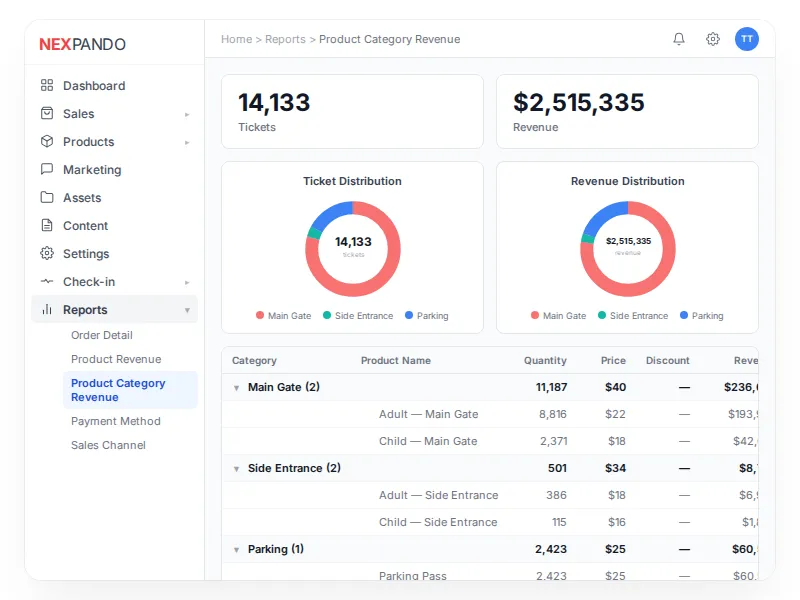The height and width of the screenshot is (600, 800).
Task: Expand the Check-in submenu arrow
Action: point(187,282)
